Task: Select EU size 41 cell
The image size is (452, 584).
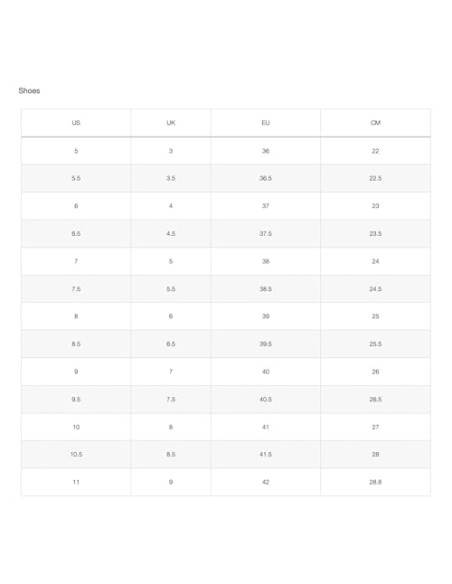Action: point(265,427)
